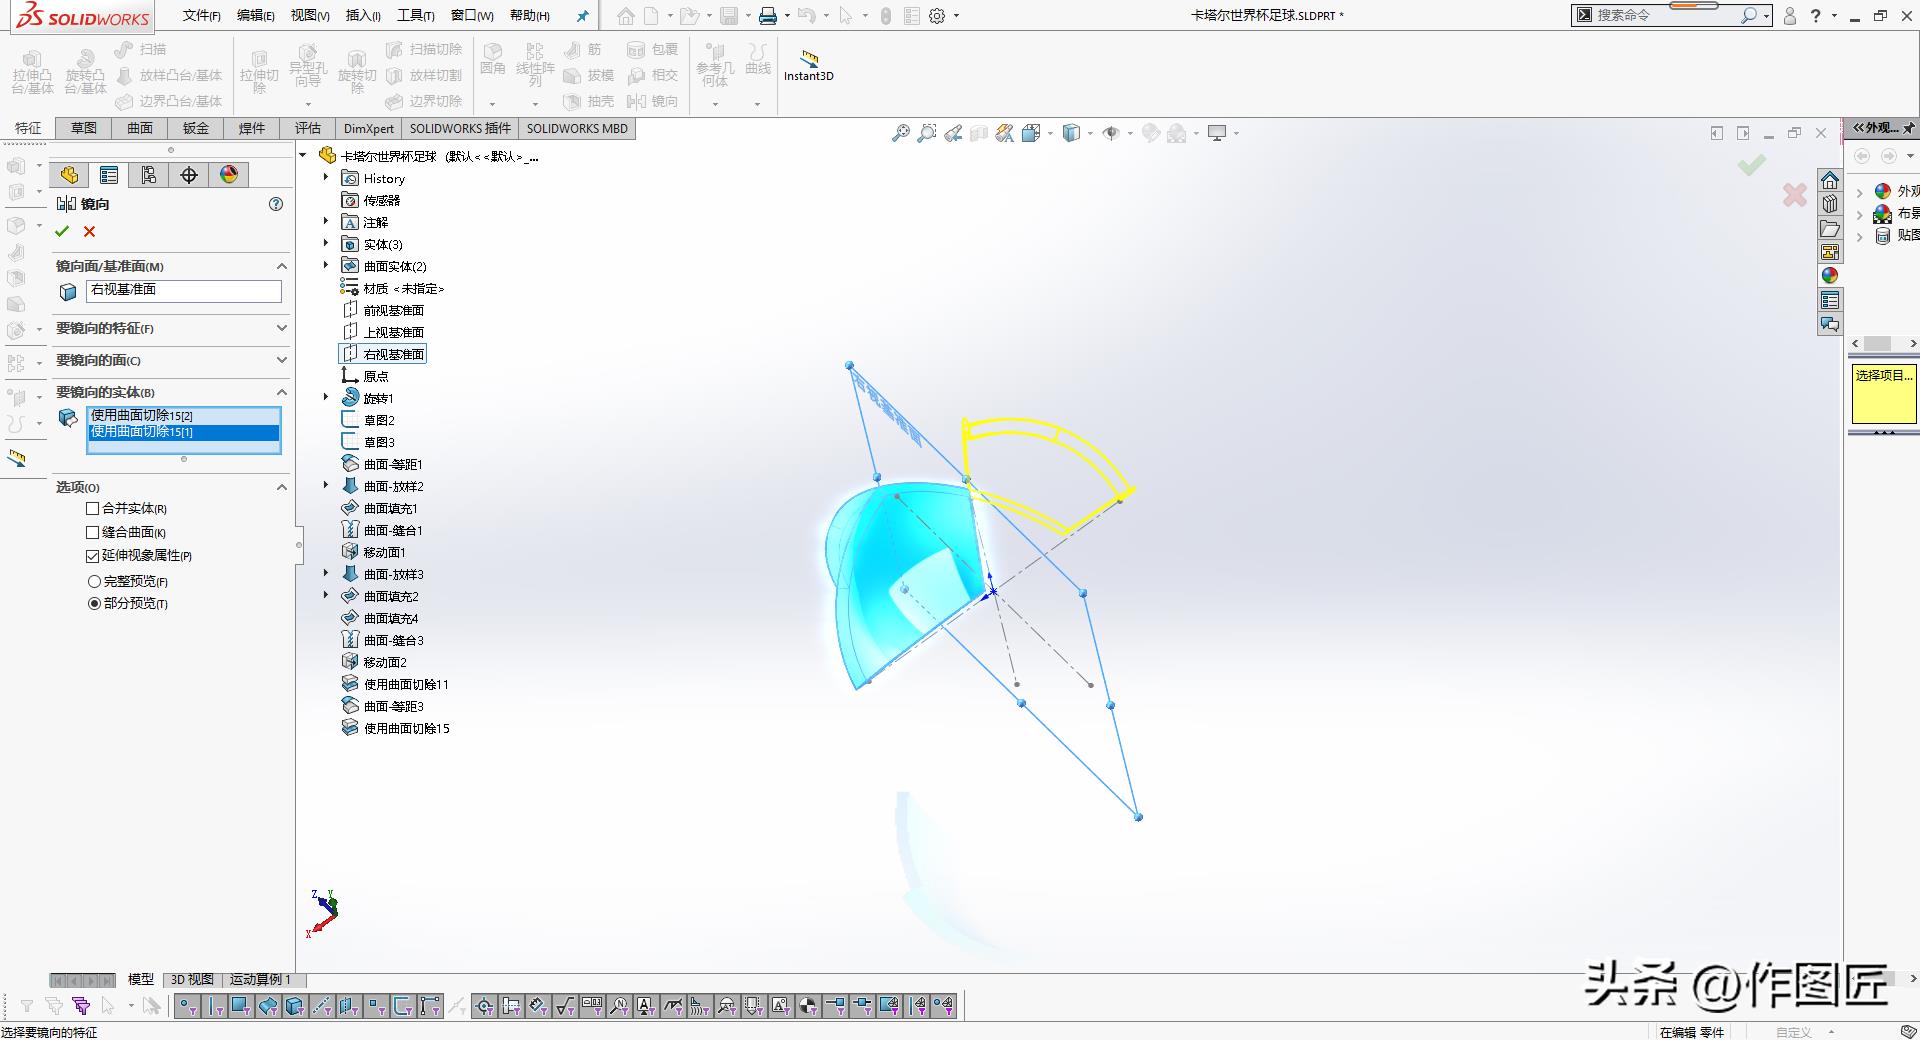The height and width of the screenshot is (1040, 1920).
Task: Click the mirror plane input field
Action: coord(184,290)
